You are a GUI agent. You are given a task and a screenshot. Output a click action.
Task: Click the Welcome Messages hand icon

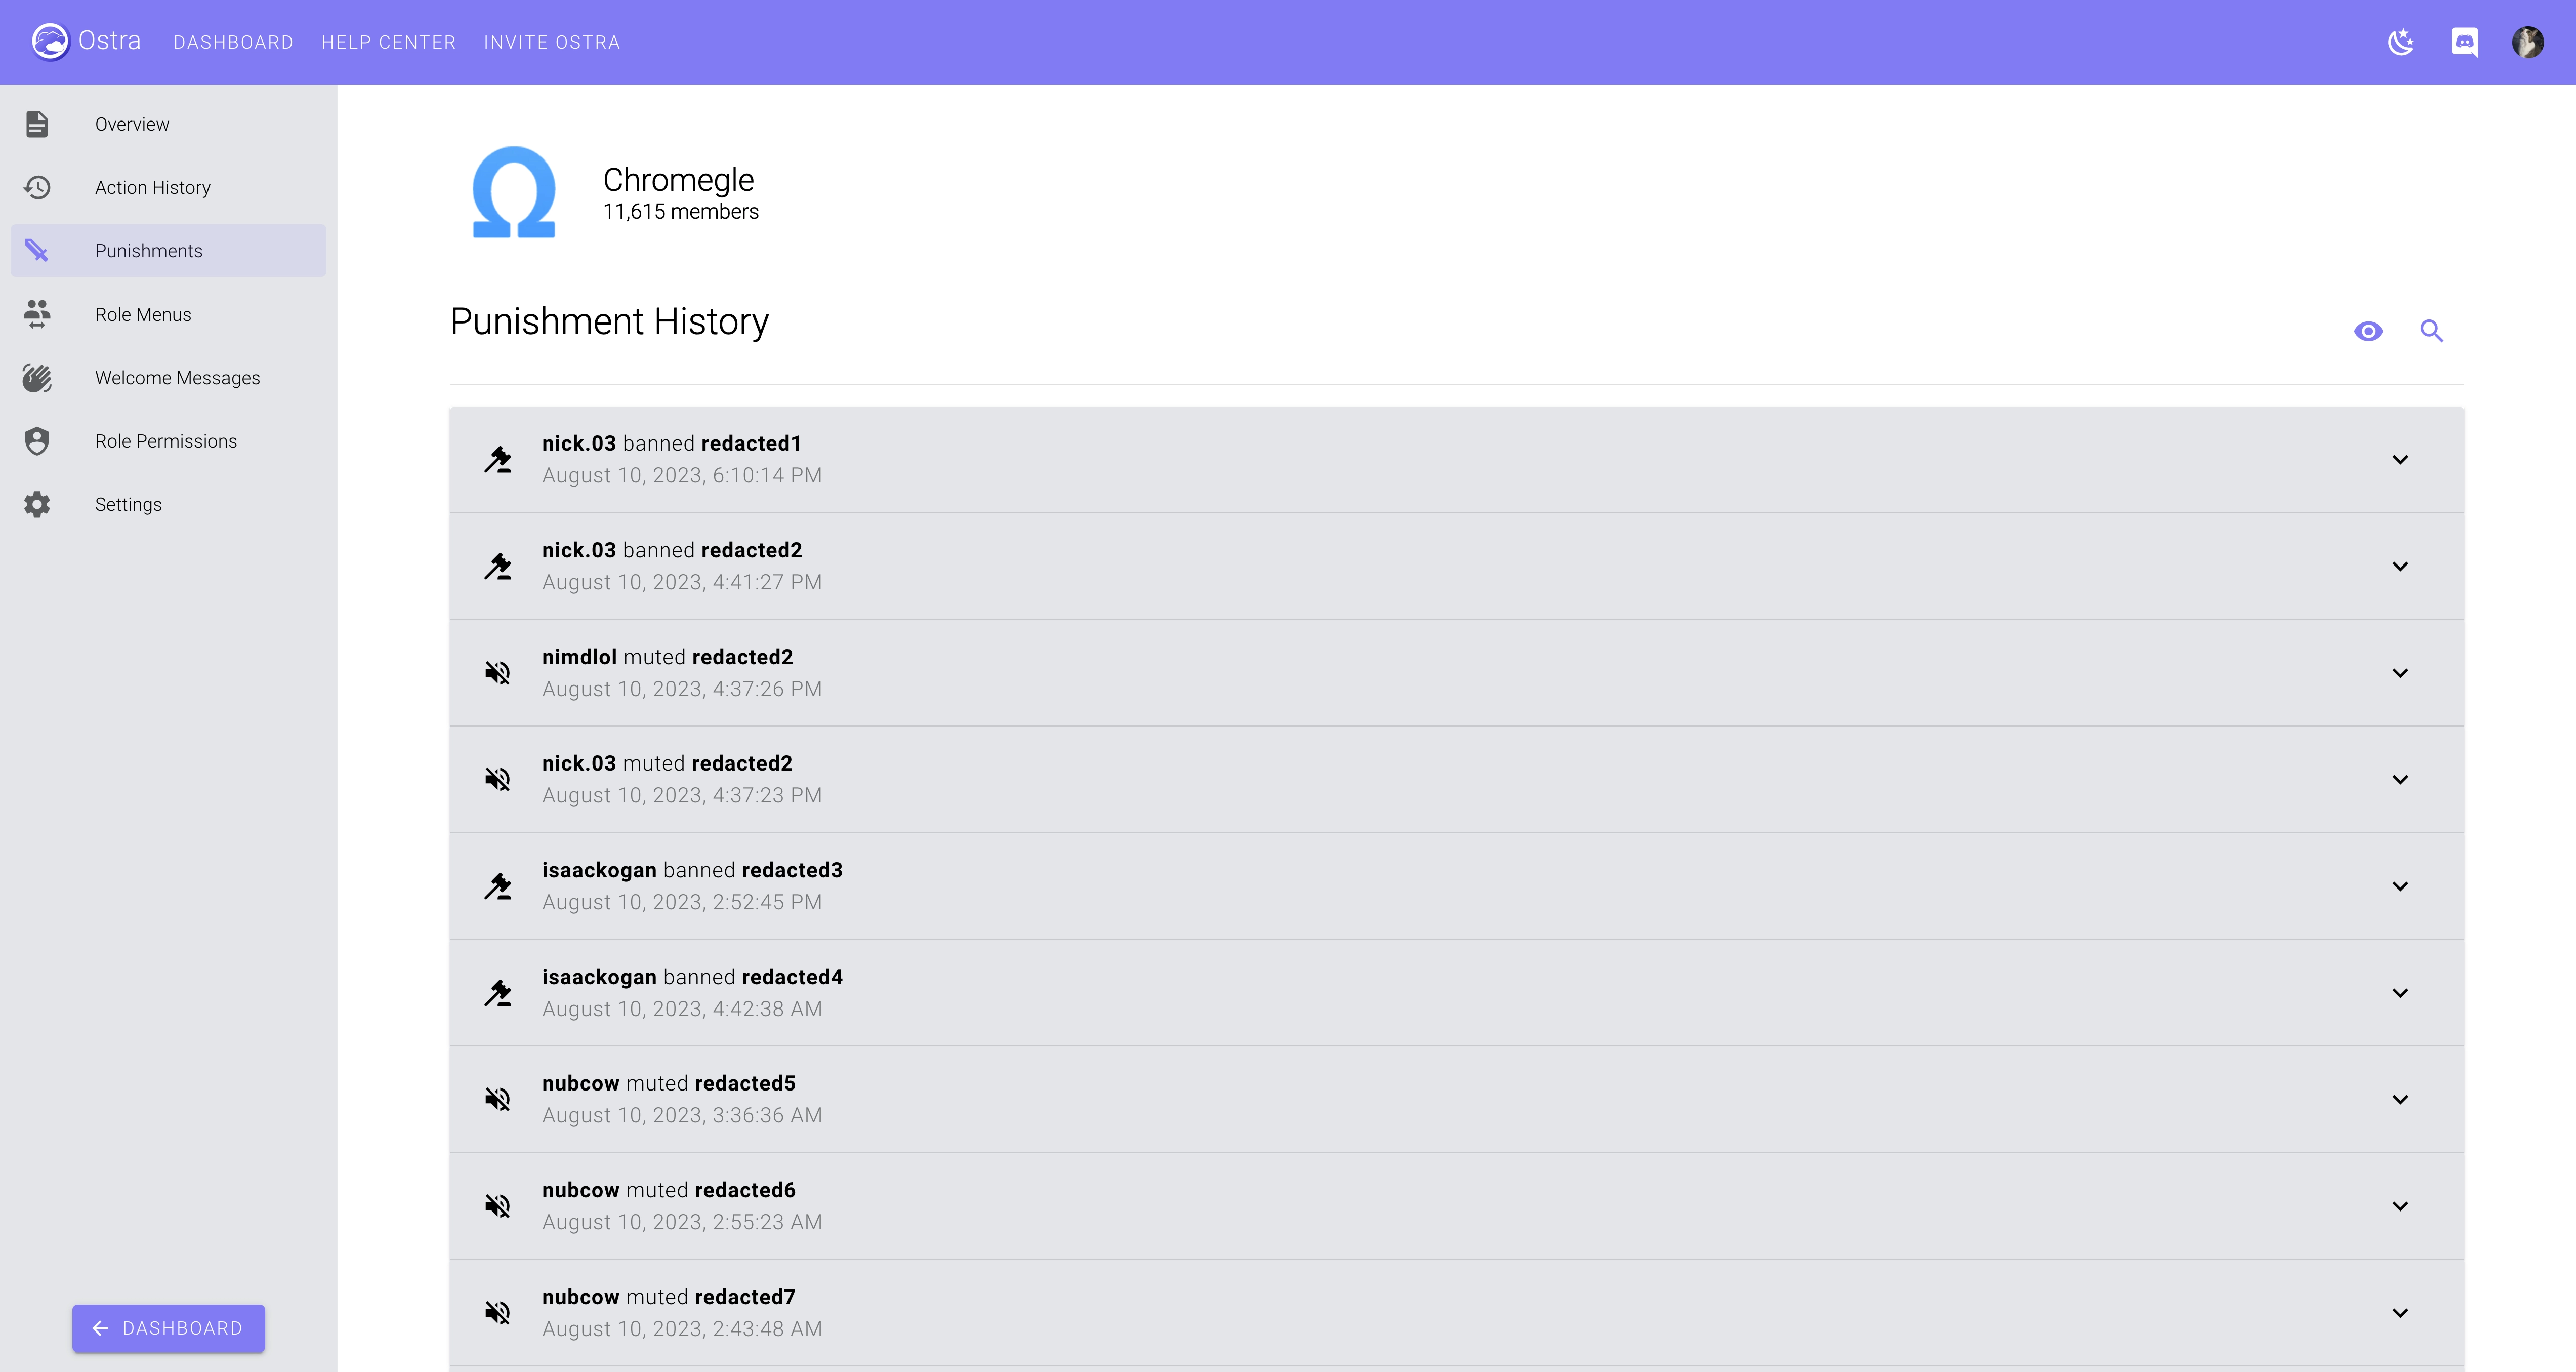click(x=37, y=377)
